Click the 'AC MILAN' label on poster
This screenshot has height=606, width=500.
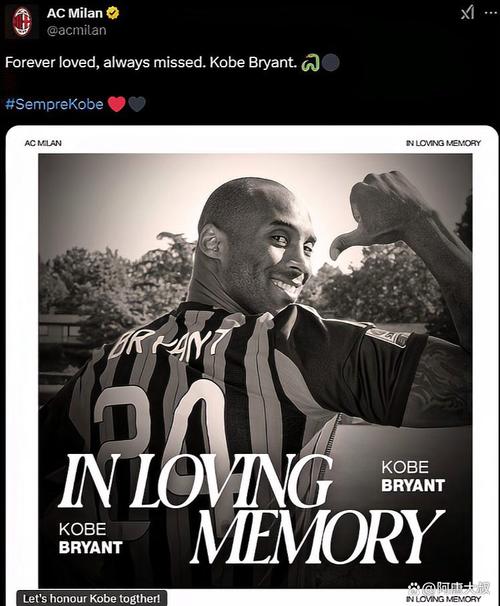[x=43, y=143]
